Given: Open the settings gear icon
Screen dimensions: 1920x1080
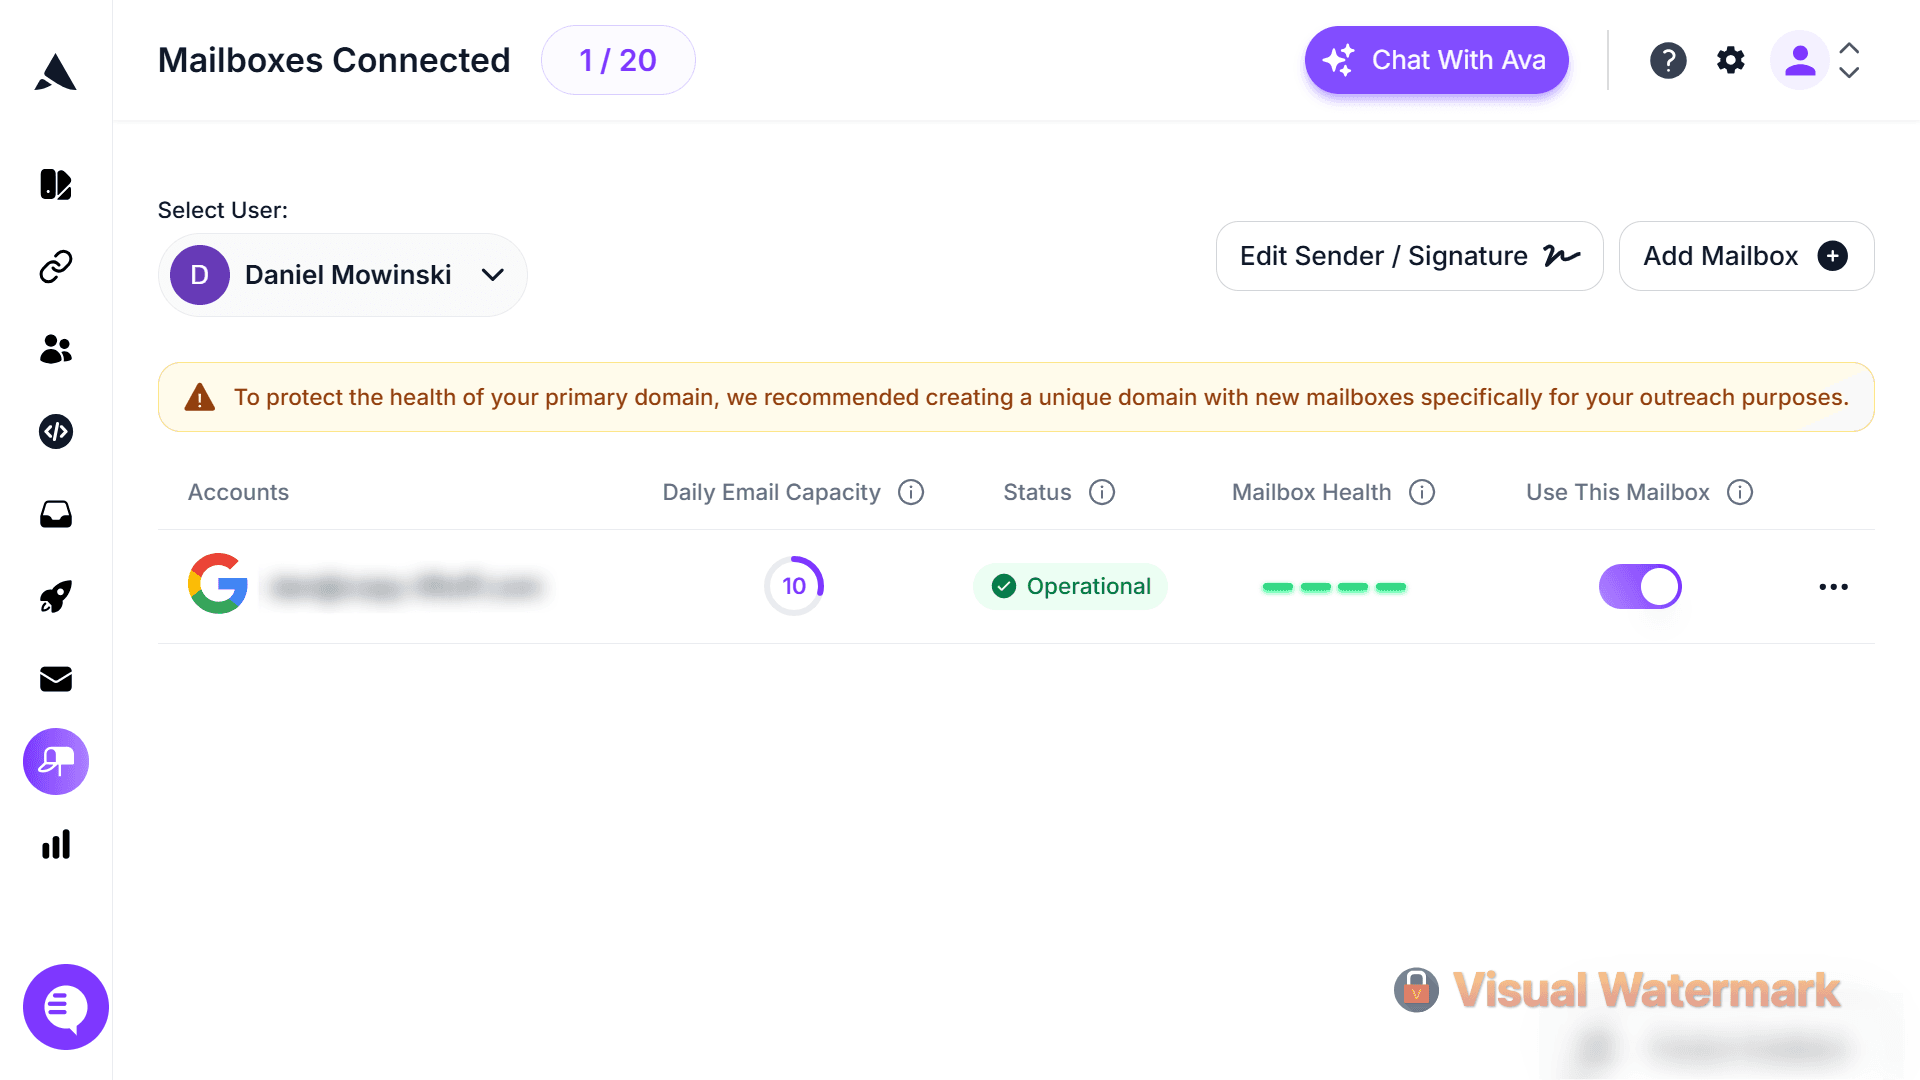Looking at the screenshot, I should click(1731, 60).
